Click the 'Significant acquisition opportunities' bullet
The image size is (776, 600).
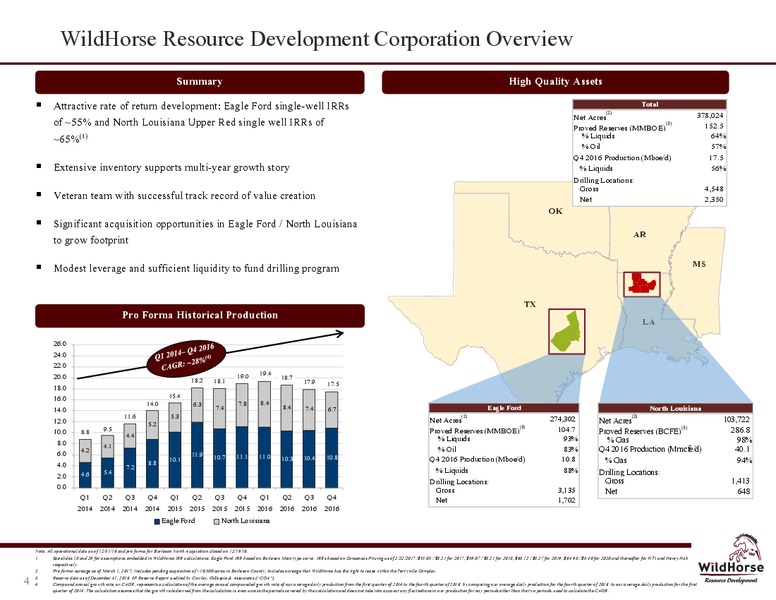[x=205, y=232]
